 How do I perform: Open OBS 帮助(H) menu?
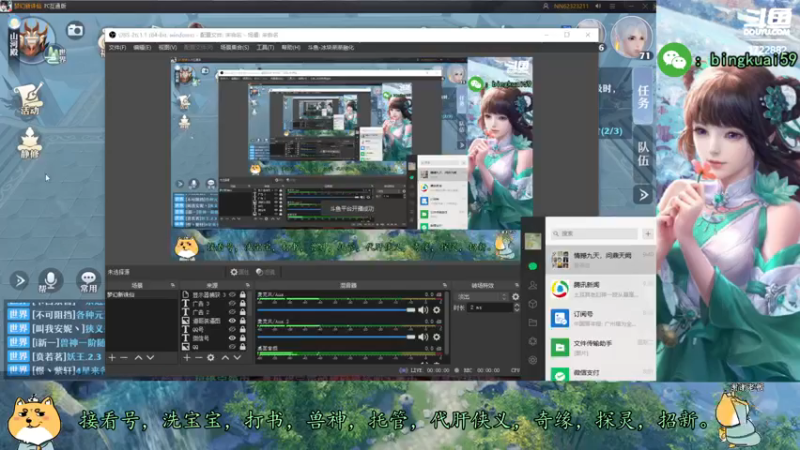[x=291, y=47]
